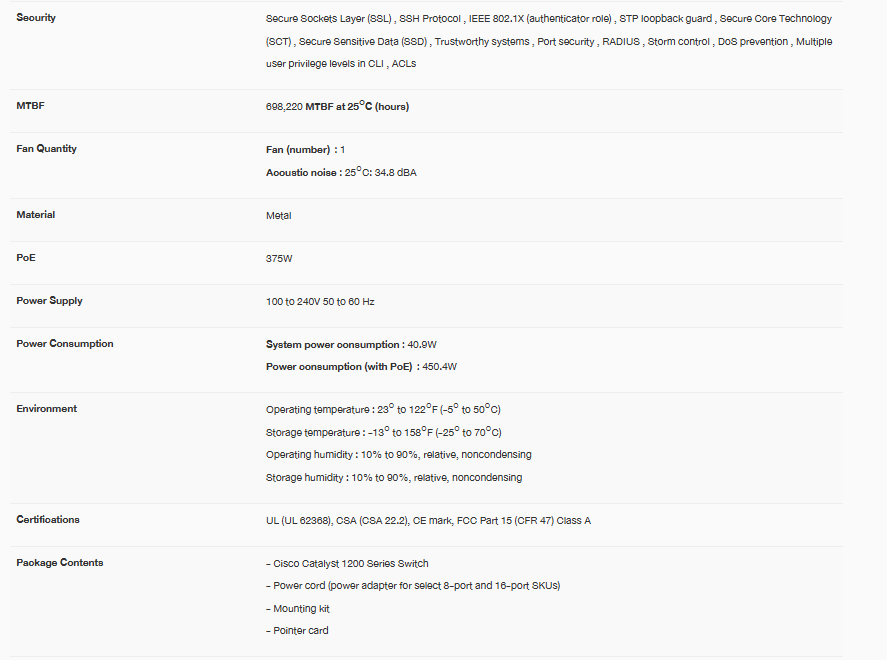Select the Power Supply label
Image resolution: width=887 pixels, height=660 pixels.
[49, 301]
